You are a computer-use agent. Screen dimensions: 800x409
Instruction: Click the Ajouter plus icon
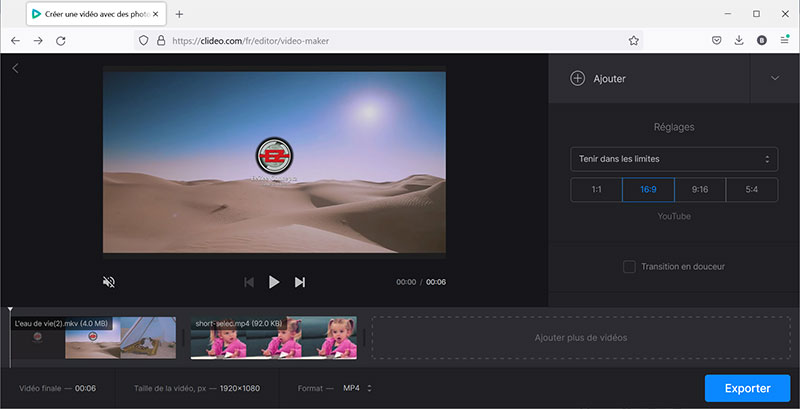coord(578,79)
